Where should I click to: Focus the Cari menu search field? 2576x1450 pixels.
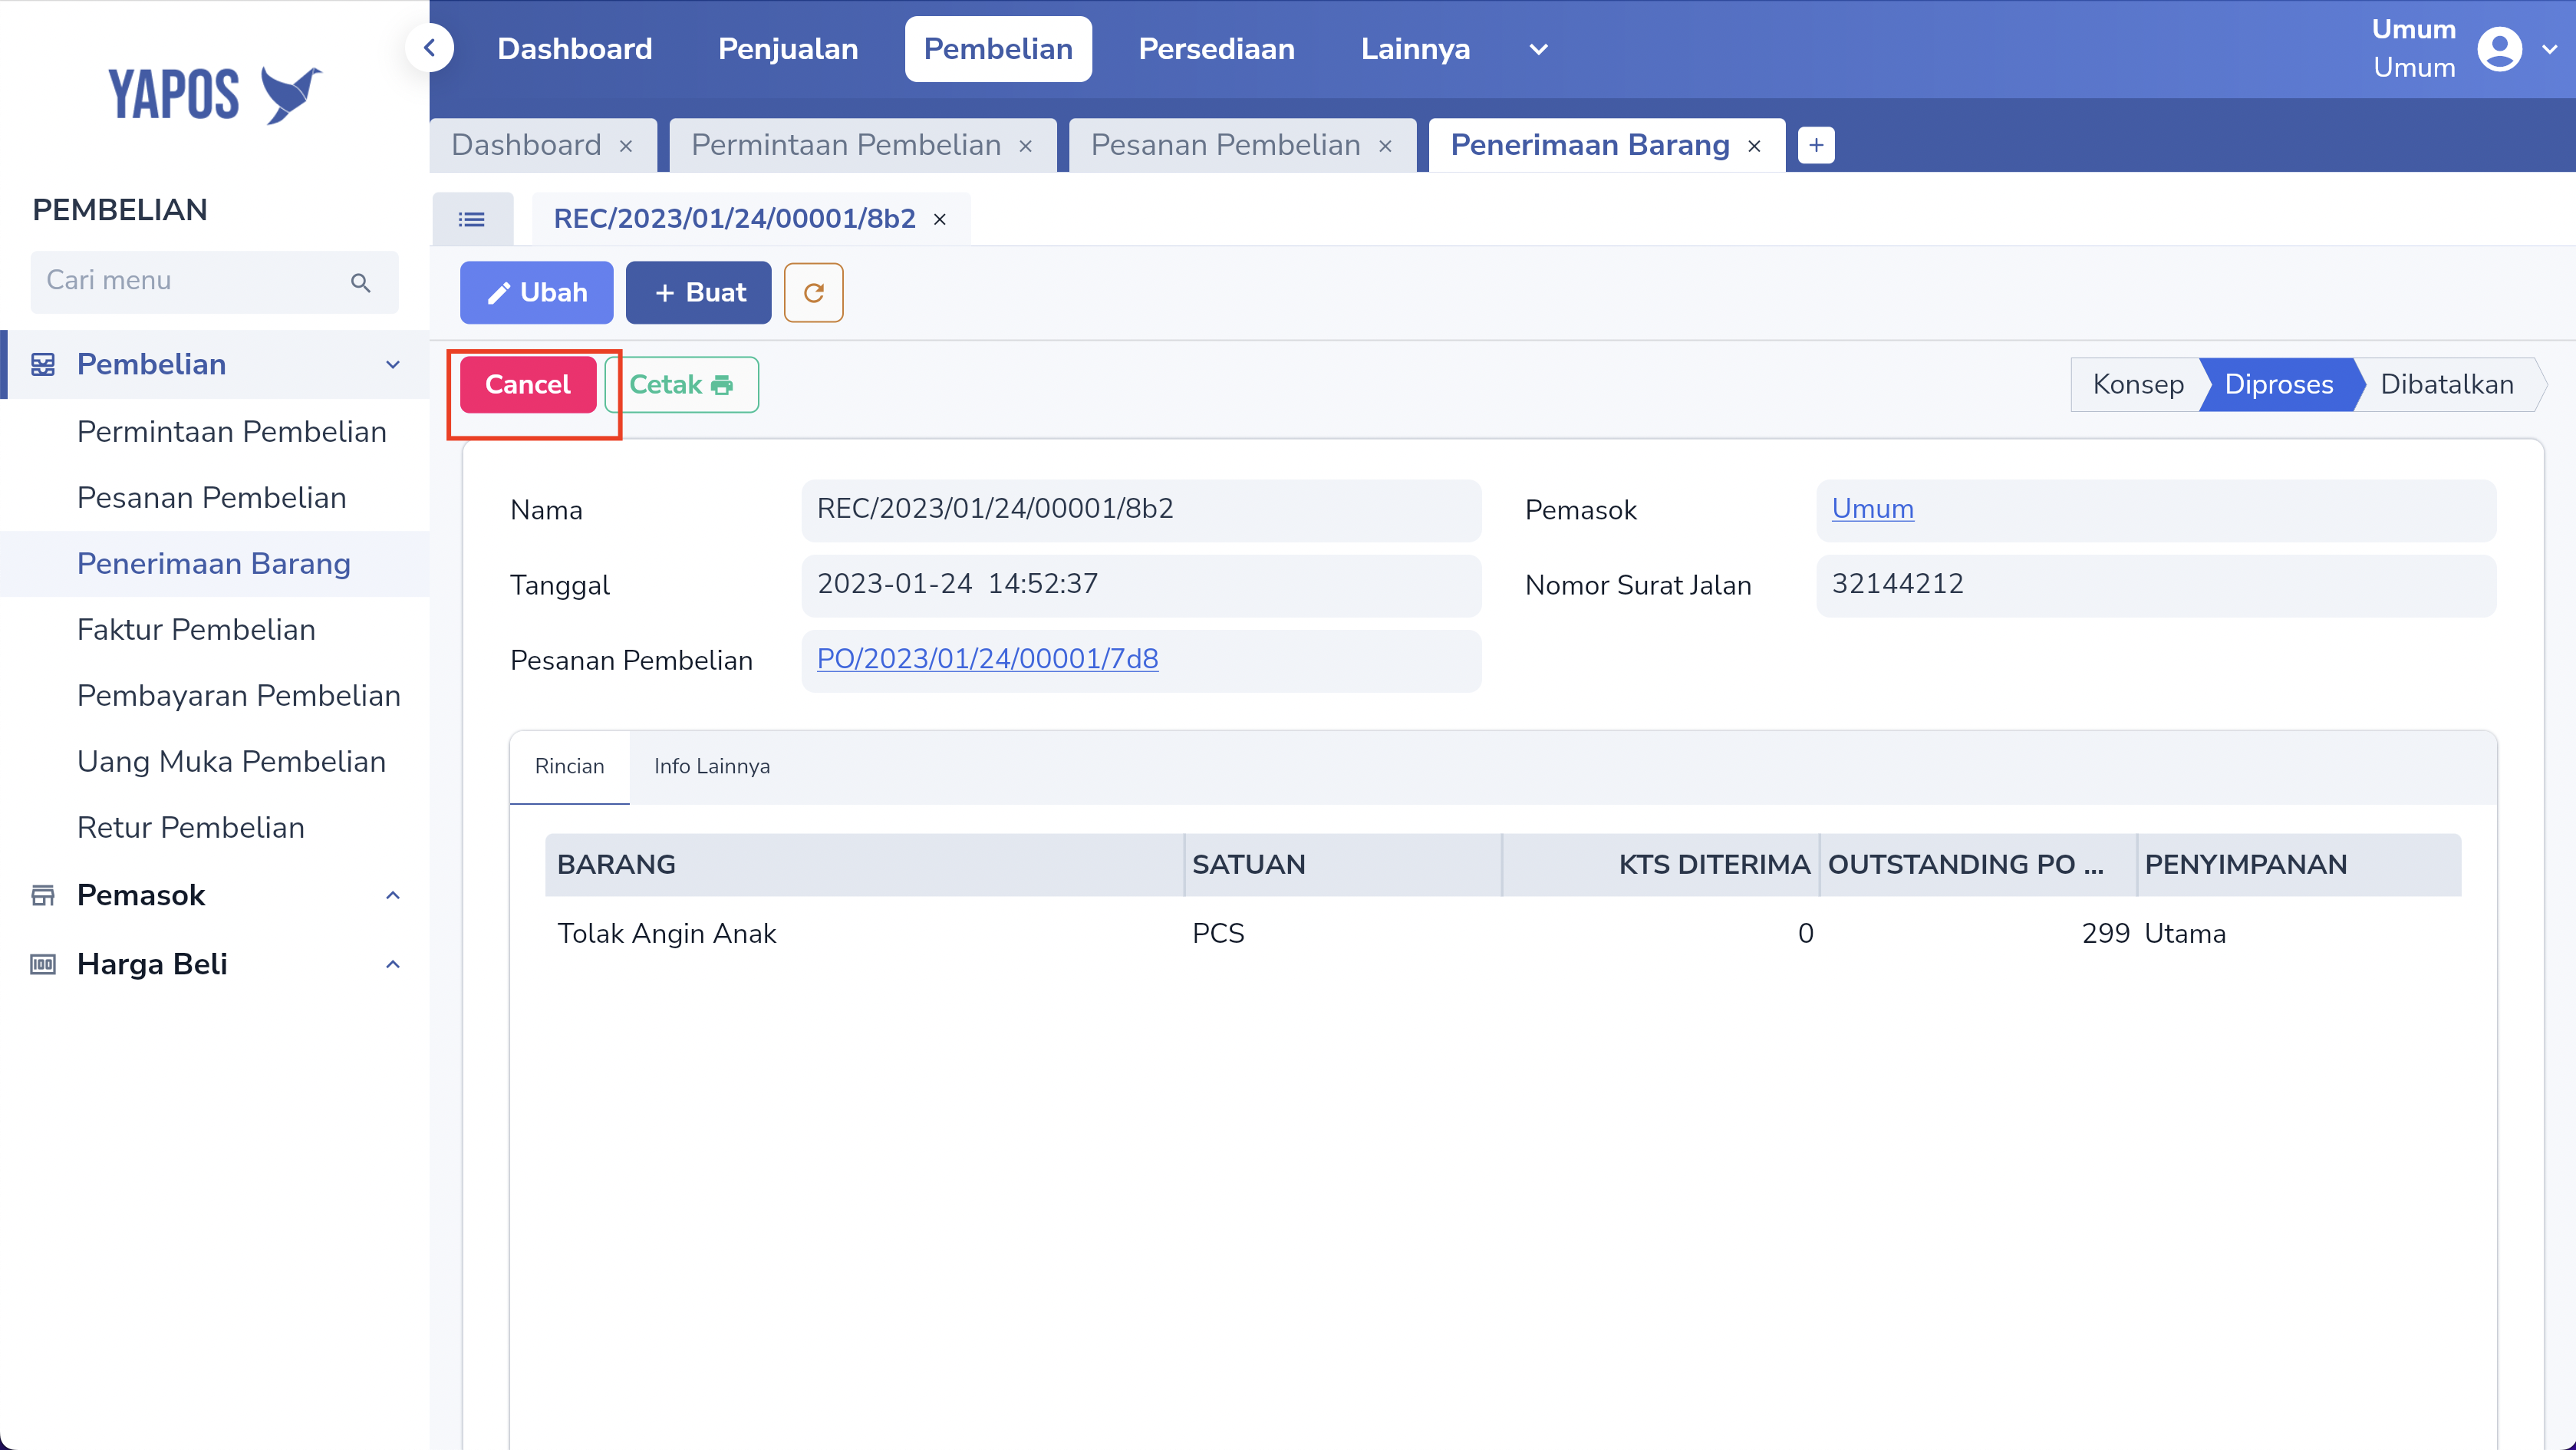click(x=214, y=282)
